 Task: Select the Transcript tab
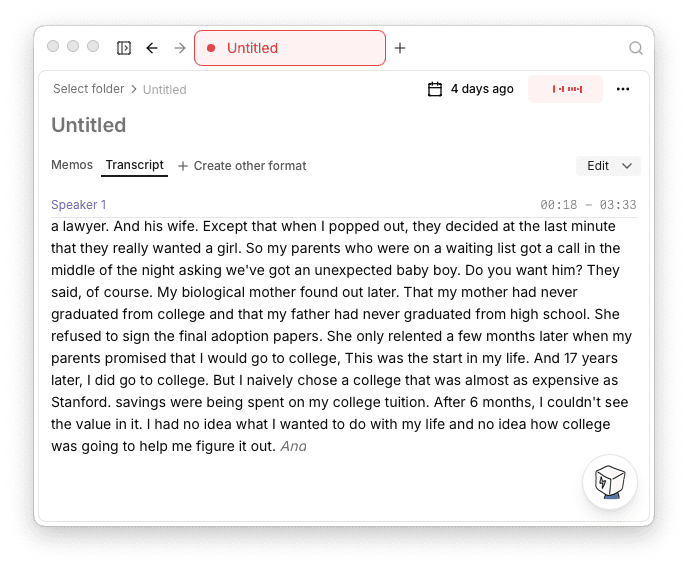pyautogui.click(x=134, y=165)
